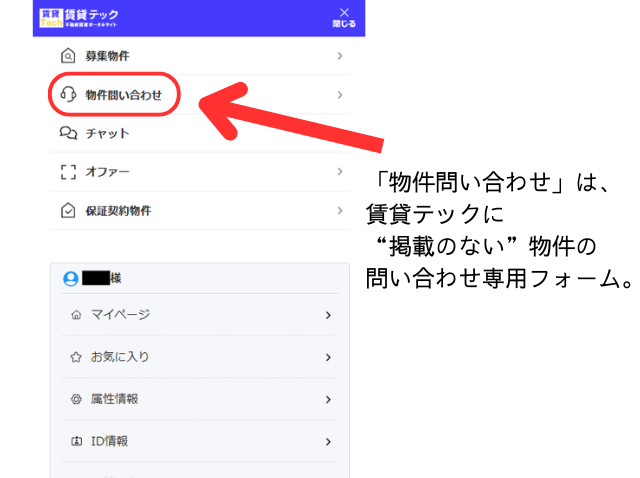
Task: Click the ID card icon beside ID情報
Action: (76, 441)
